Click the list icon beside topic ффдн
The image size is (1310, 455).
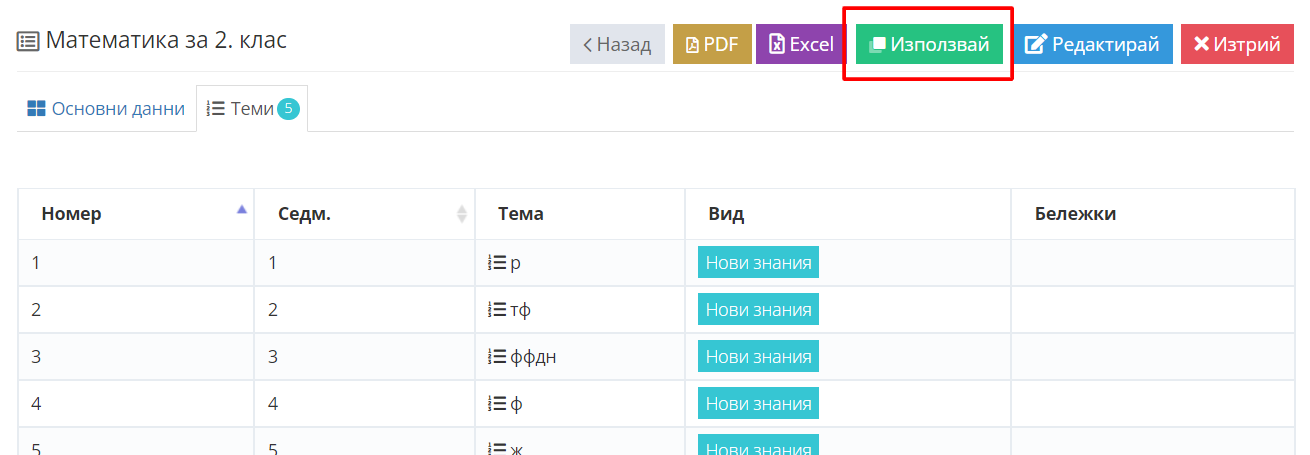[x=497, y=356]
